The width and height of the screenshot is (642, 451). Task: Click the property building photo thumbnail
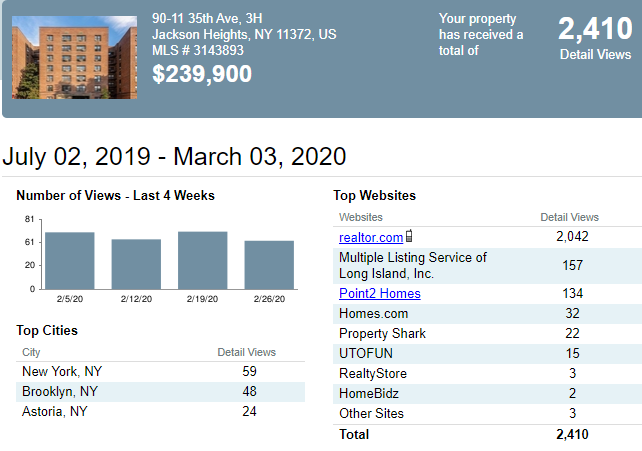pyautogui.click(x=75, y=57)
